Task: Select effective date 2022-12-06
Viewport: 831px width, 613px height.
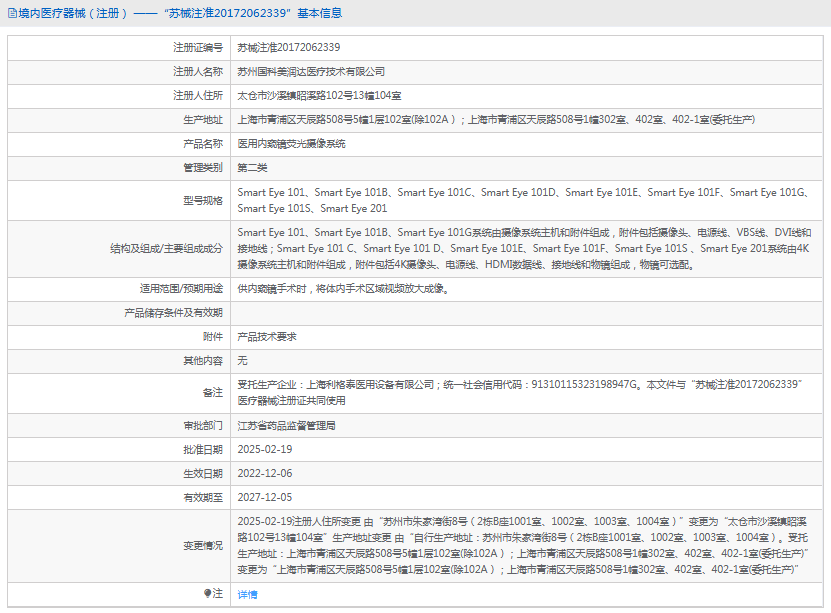Action: tap(265, 474)
